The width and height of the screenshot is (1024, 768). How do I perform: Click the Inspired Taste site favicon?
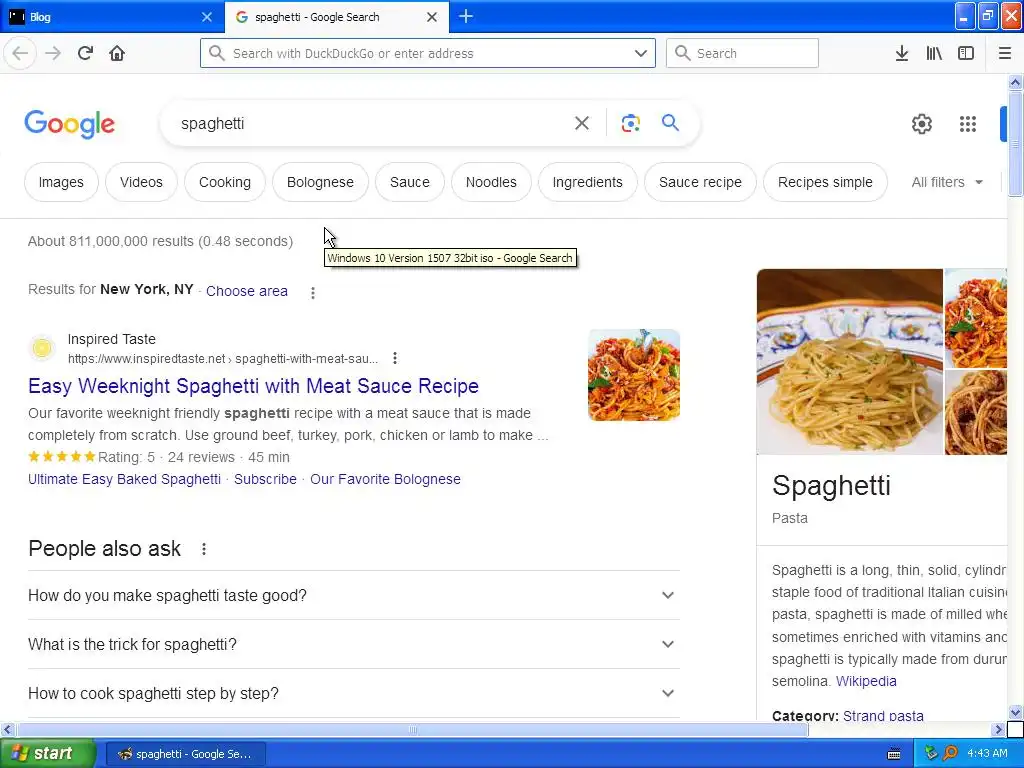tap(42, 348)
